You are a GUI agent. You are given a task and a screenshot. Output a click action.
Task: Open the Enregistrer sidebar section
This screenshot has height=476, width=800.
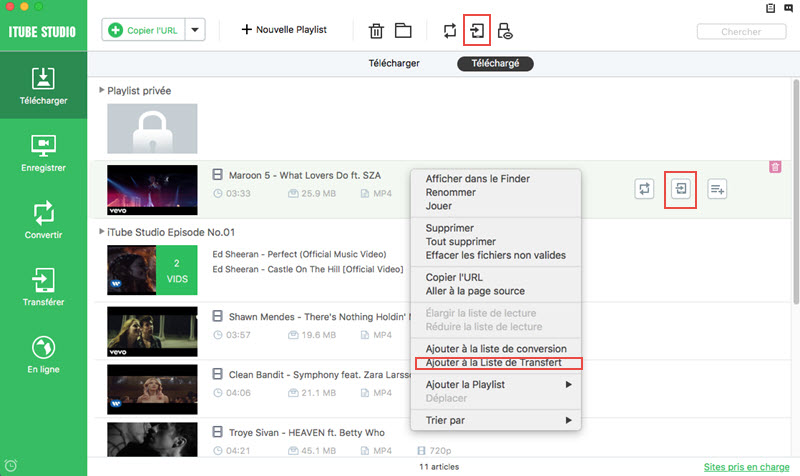(43, 153)
